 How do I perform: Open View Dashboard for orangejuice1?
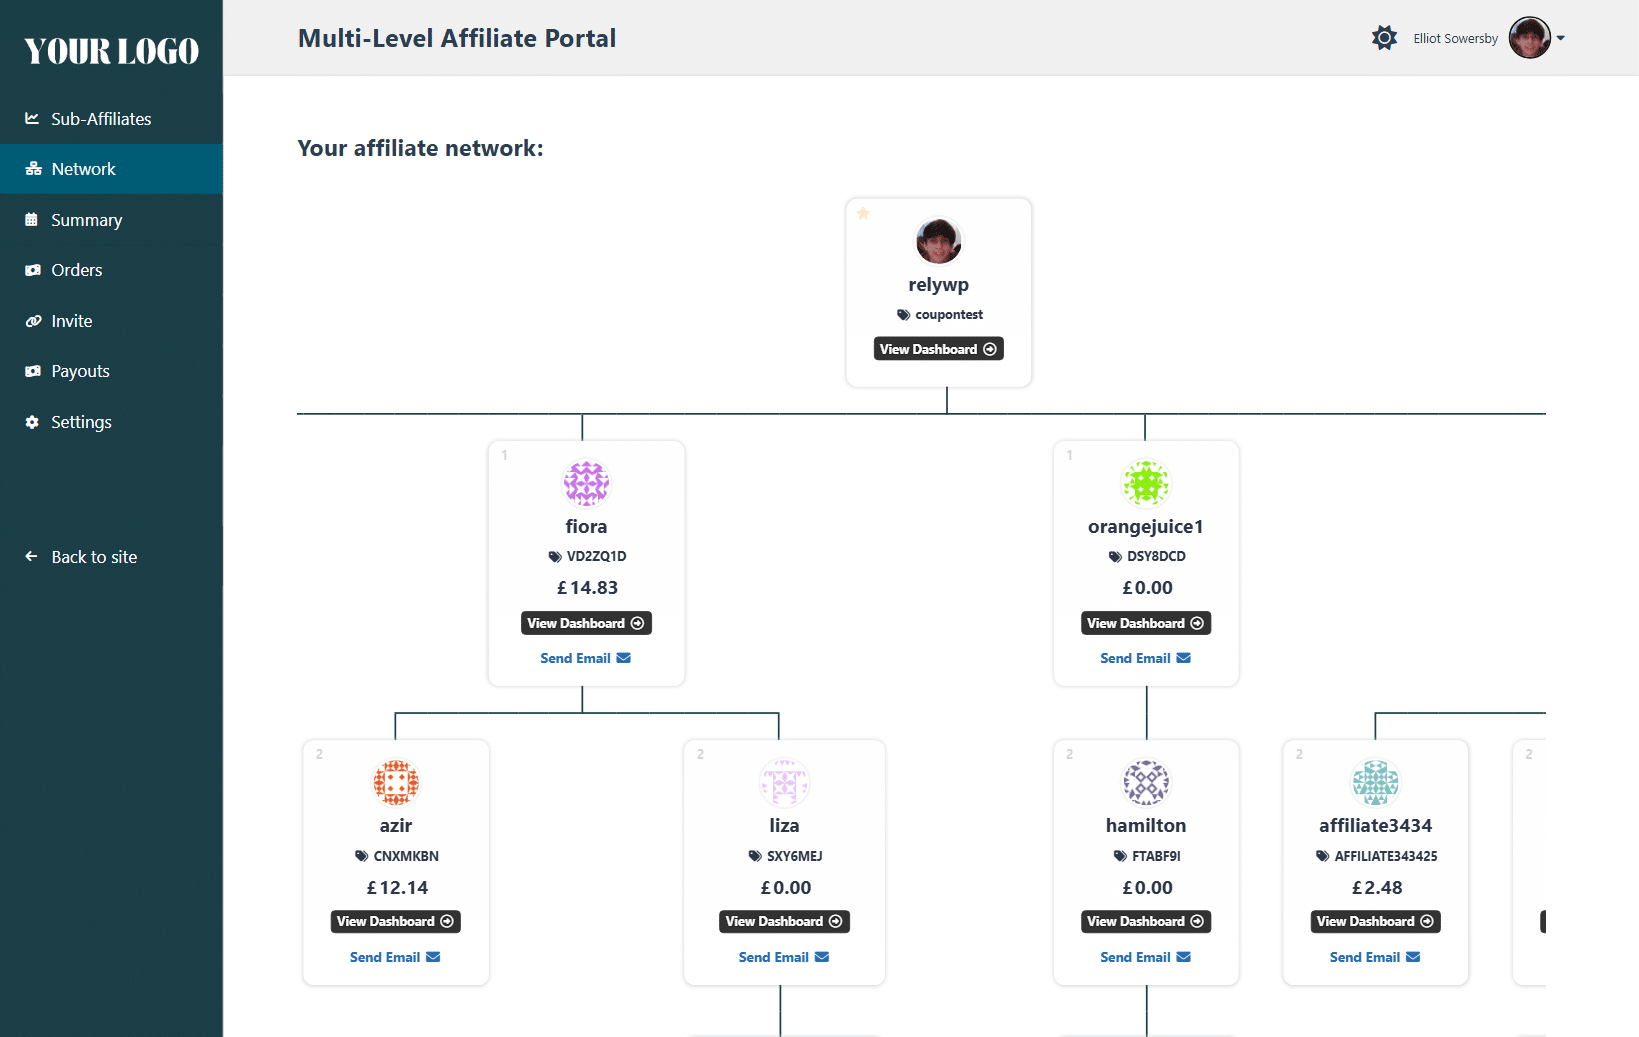click(1146, 623)
